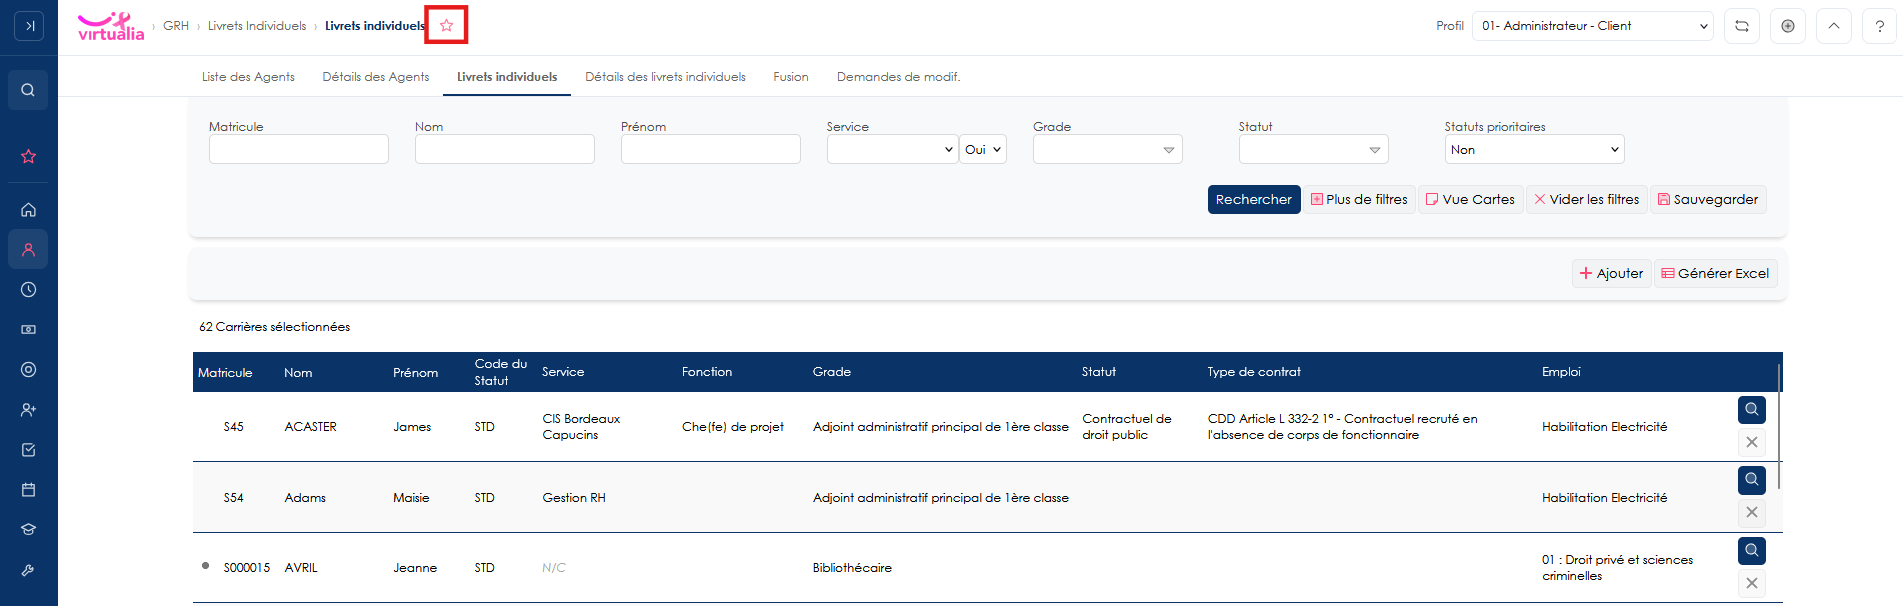Click the sidebar favorites star icon
The width and height of the screenshot is (1903, 606).
(28, 156)
